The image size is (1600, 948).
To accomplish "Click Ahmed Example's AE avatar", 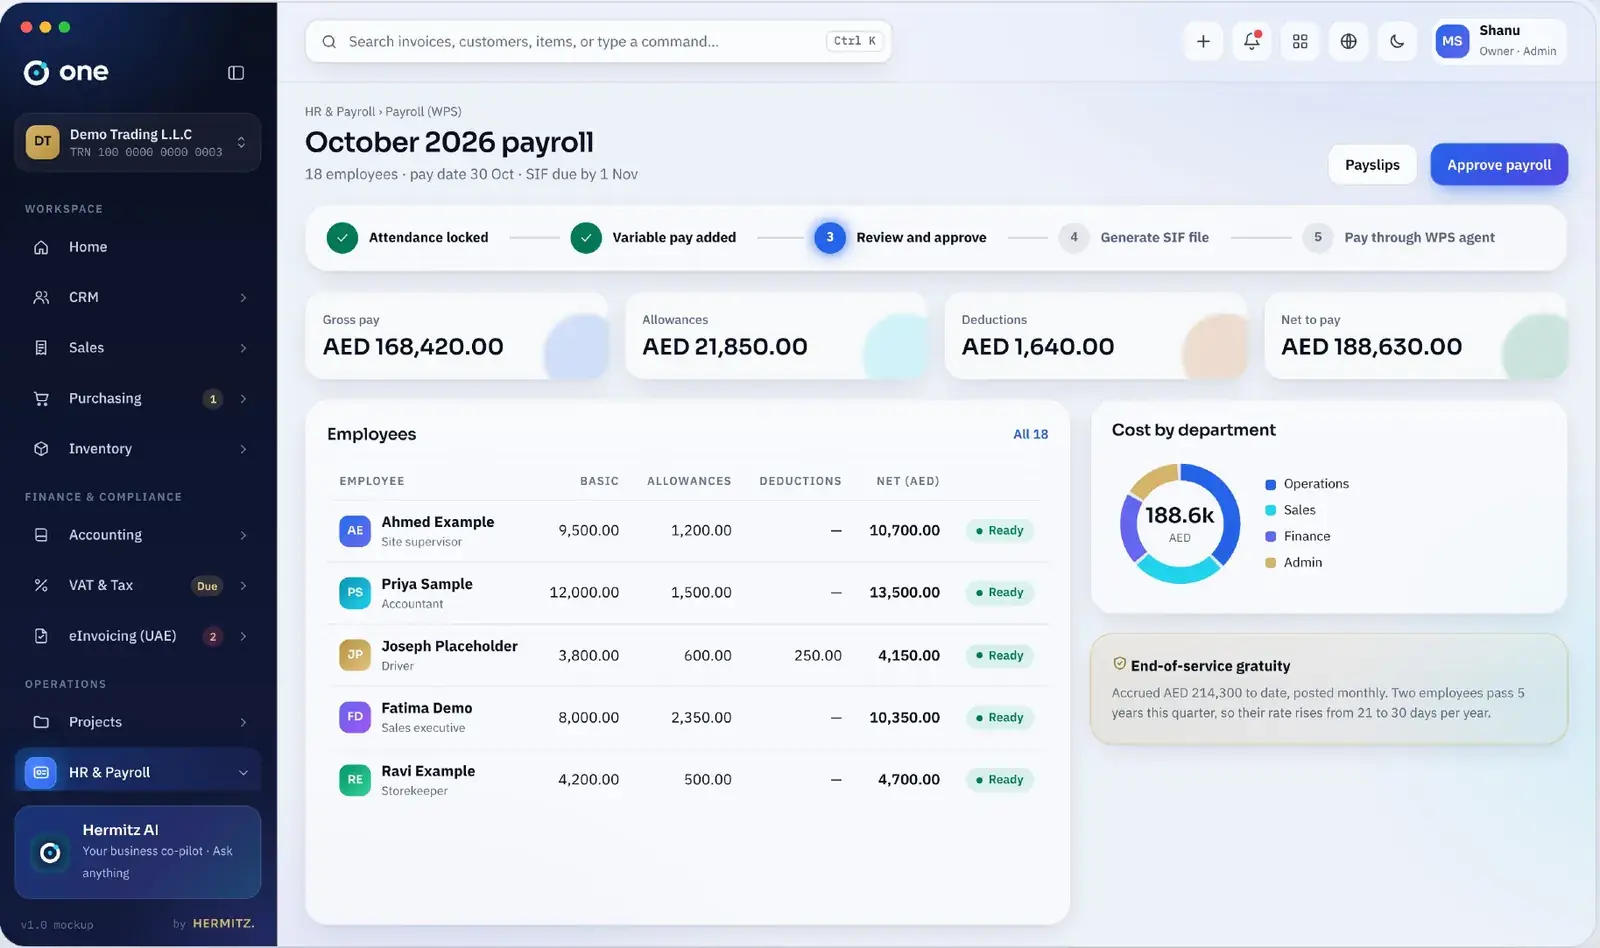I will (x=355, y=531).
